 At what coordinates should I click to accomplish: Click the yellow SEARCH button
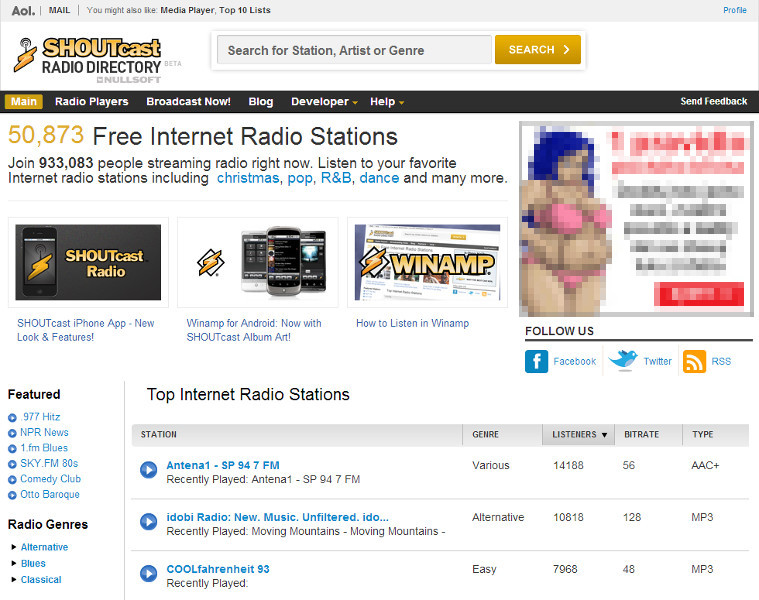coord(538,49)
